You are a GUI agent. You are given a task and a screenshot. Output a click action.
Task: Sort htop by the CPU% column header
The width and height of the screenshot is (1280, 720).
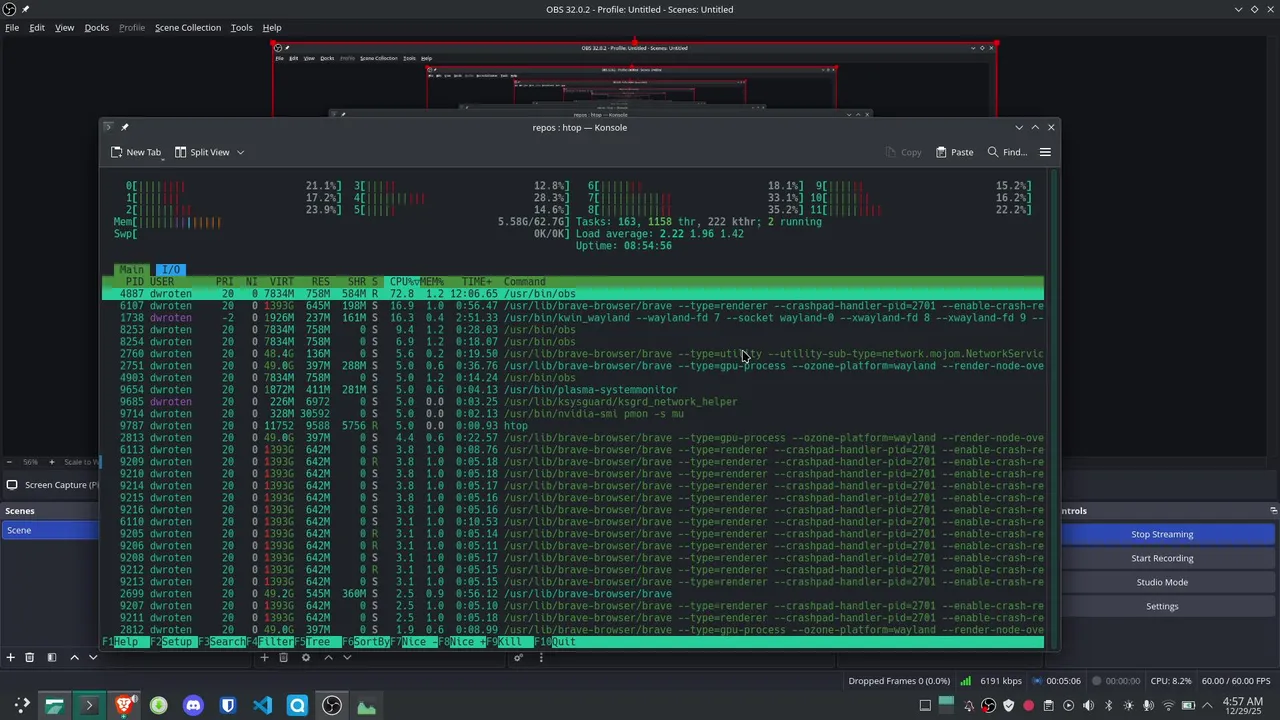pos(403,282)
